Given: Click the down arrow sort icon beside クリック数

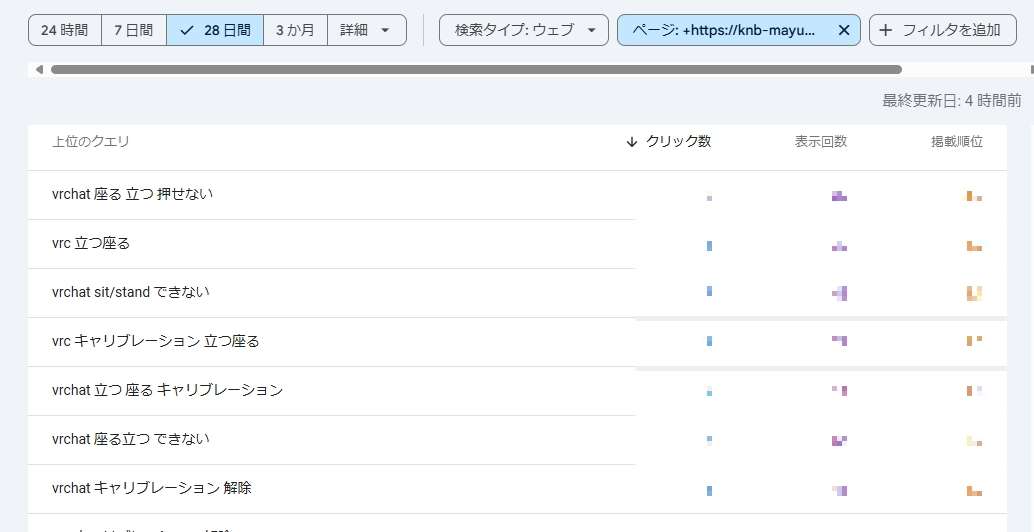Looking at the screenshot, I should [x=631, y=142].
